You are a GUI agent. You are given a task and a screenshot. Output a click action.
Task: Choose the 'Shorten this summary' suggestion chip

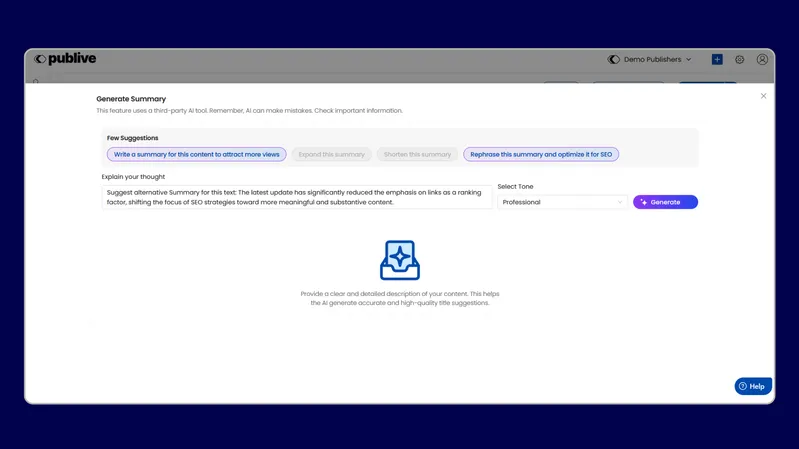coord(417,155)
